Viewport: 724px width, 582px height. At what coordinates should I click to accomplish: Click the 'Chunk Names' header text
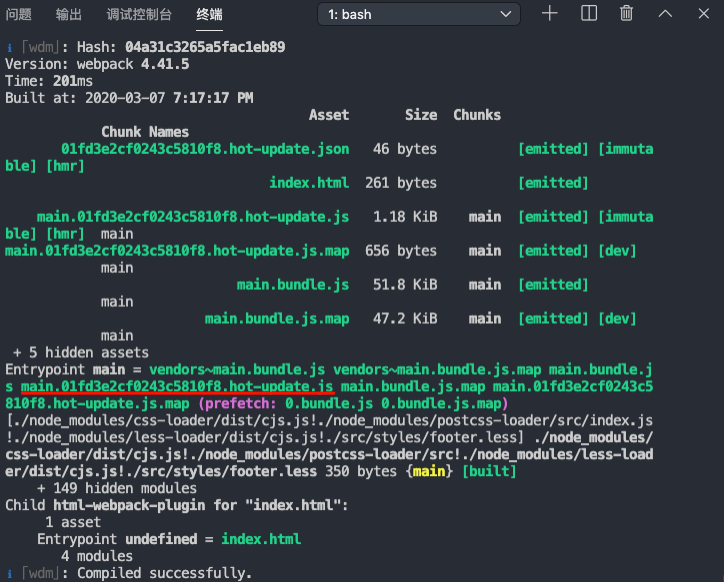coord(145,132)
